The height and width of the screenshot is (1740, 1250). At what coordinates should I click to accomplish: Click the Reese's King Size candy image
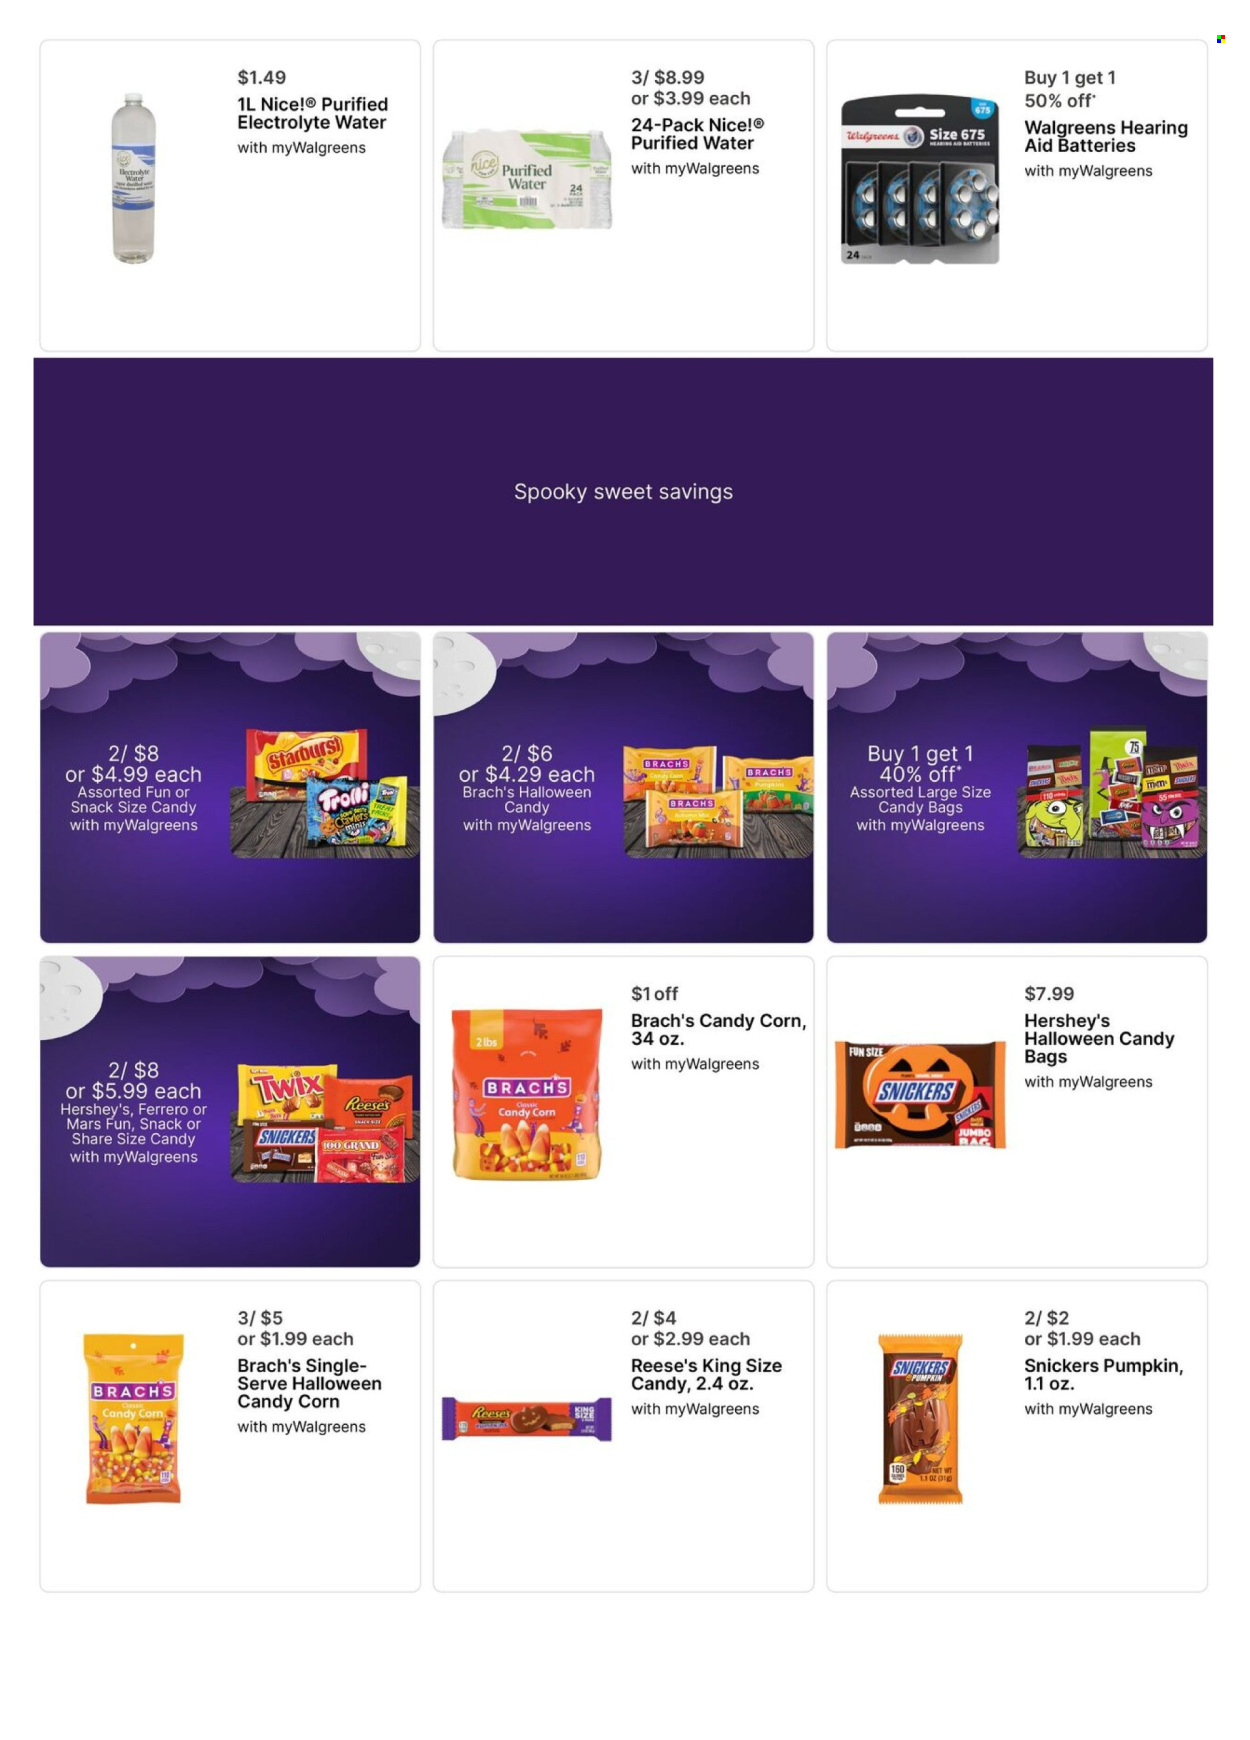coord(527,1418)
